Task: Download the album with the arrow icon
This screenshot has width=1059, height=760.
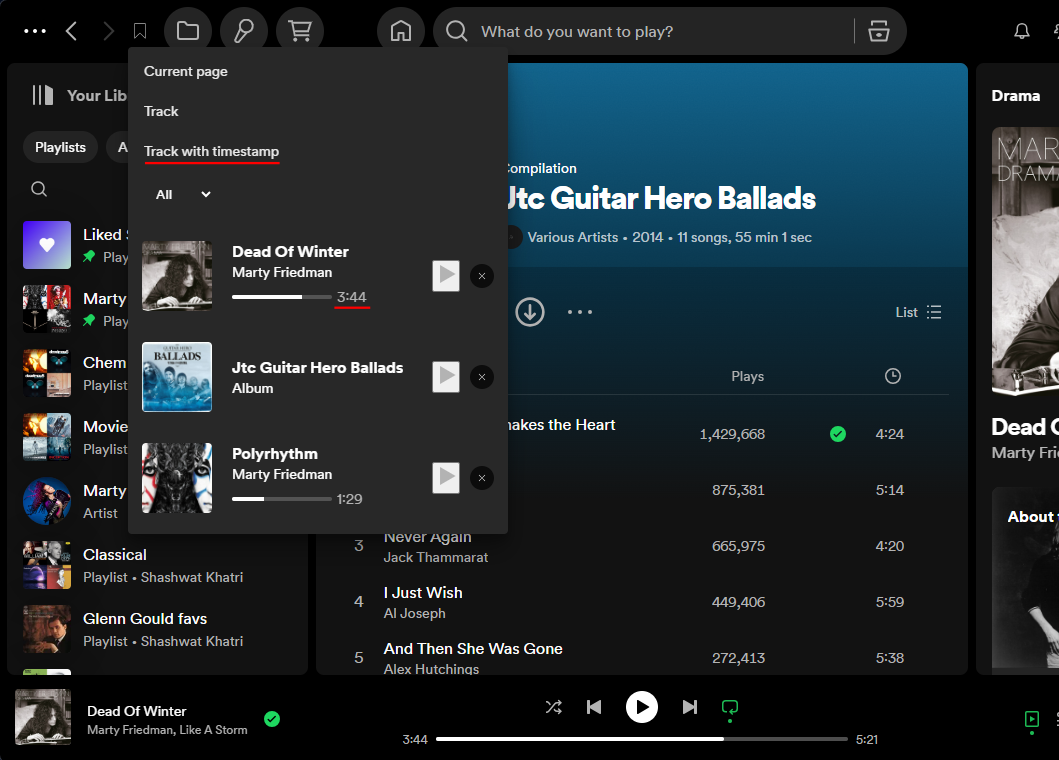Action: [x=530, y=312]
